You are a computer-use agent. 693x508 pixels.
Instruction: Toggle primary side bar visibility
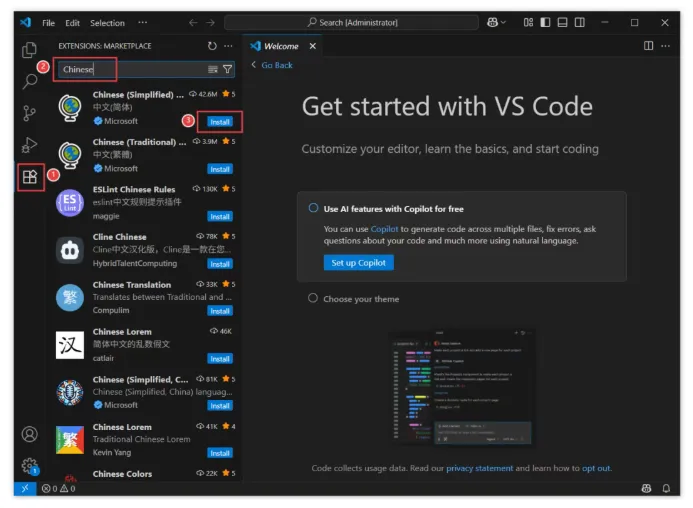pyautogui.click(x=545, y=22)
